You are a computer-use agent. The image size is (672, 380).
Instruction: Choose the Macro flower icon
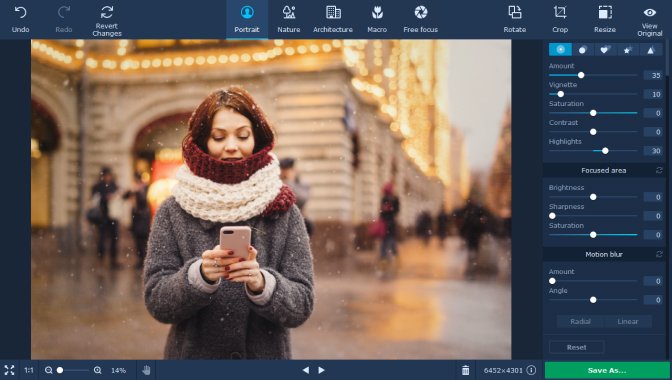click(377, 12)
